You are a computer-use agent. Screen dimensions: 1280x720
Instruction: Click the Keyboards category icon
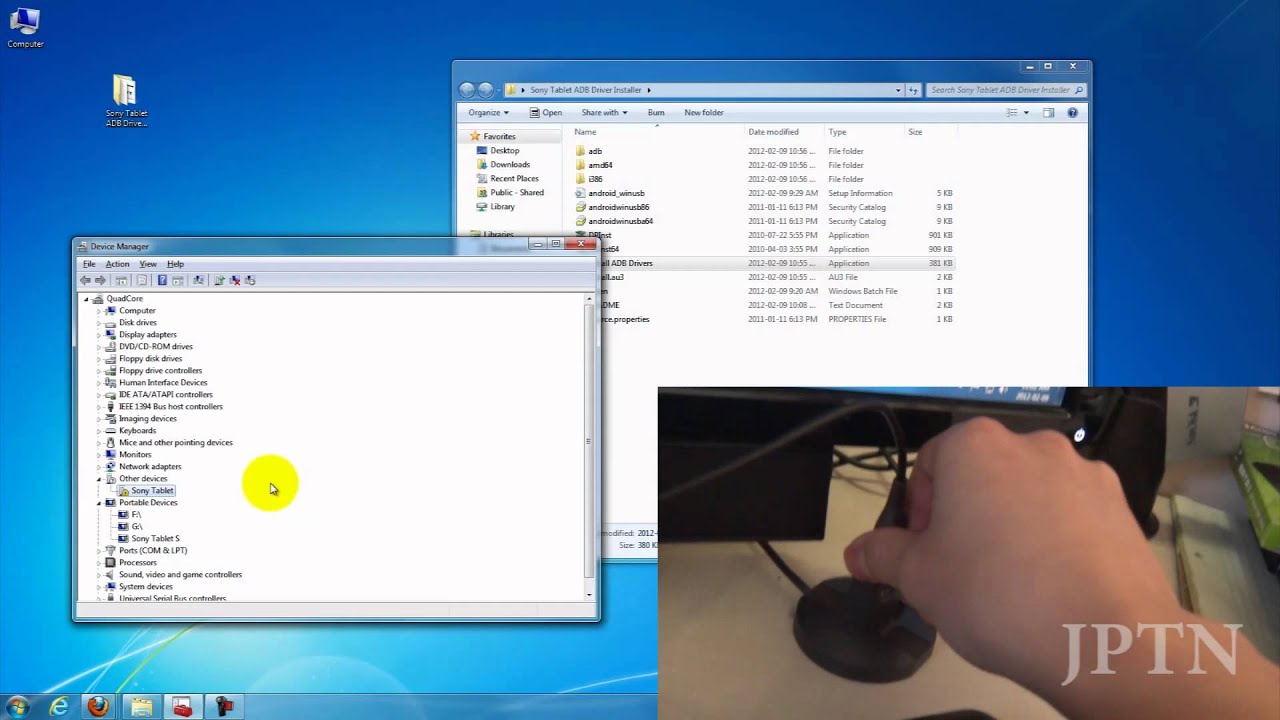pyautogui.click(x=111, y=431)
